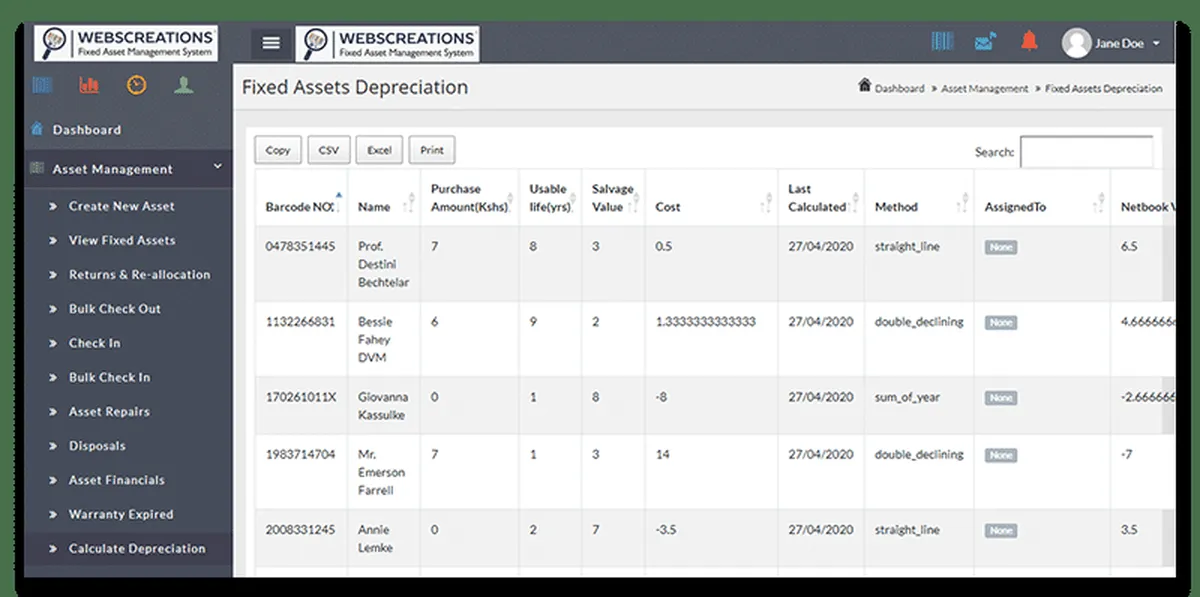Focus the Search input field
The width and height of the screenshot is (1200, 597).
pos(1086,152)
